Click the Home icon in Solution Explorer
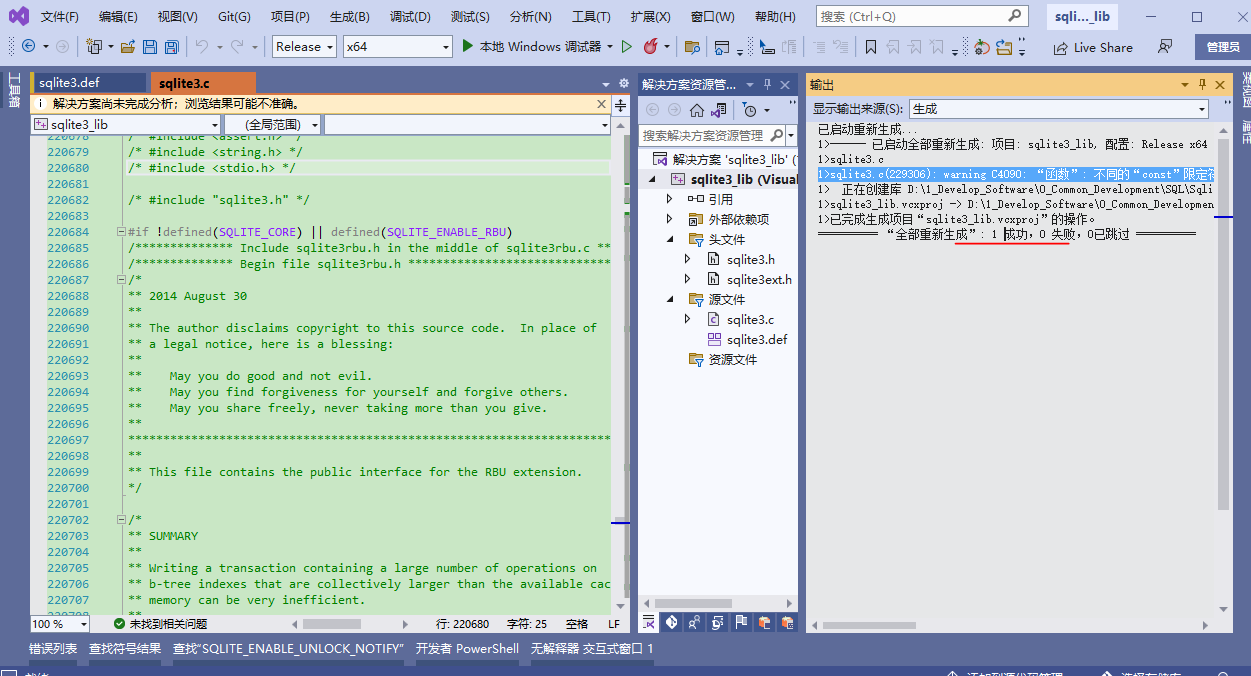Viewport: 1251px width, 676px height. click(697, 110)
